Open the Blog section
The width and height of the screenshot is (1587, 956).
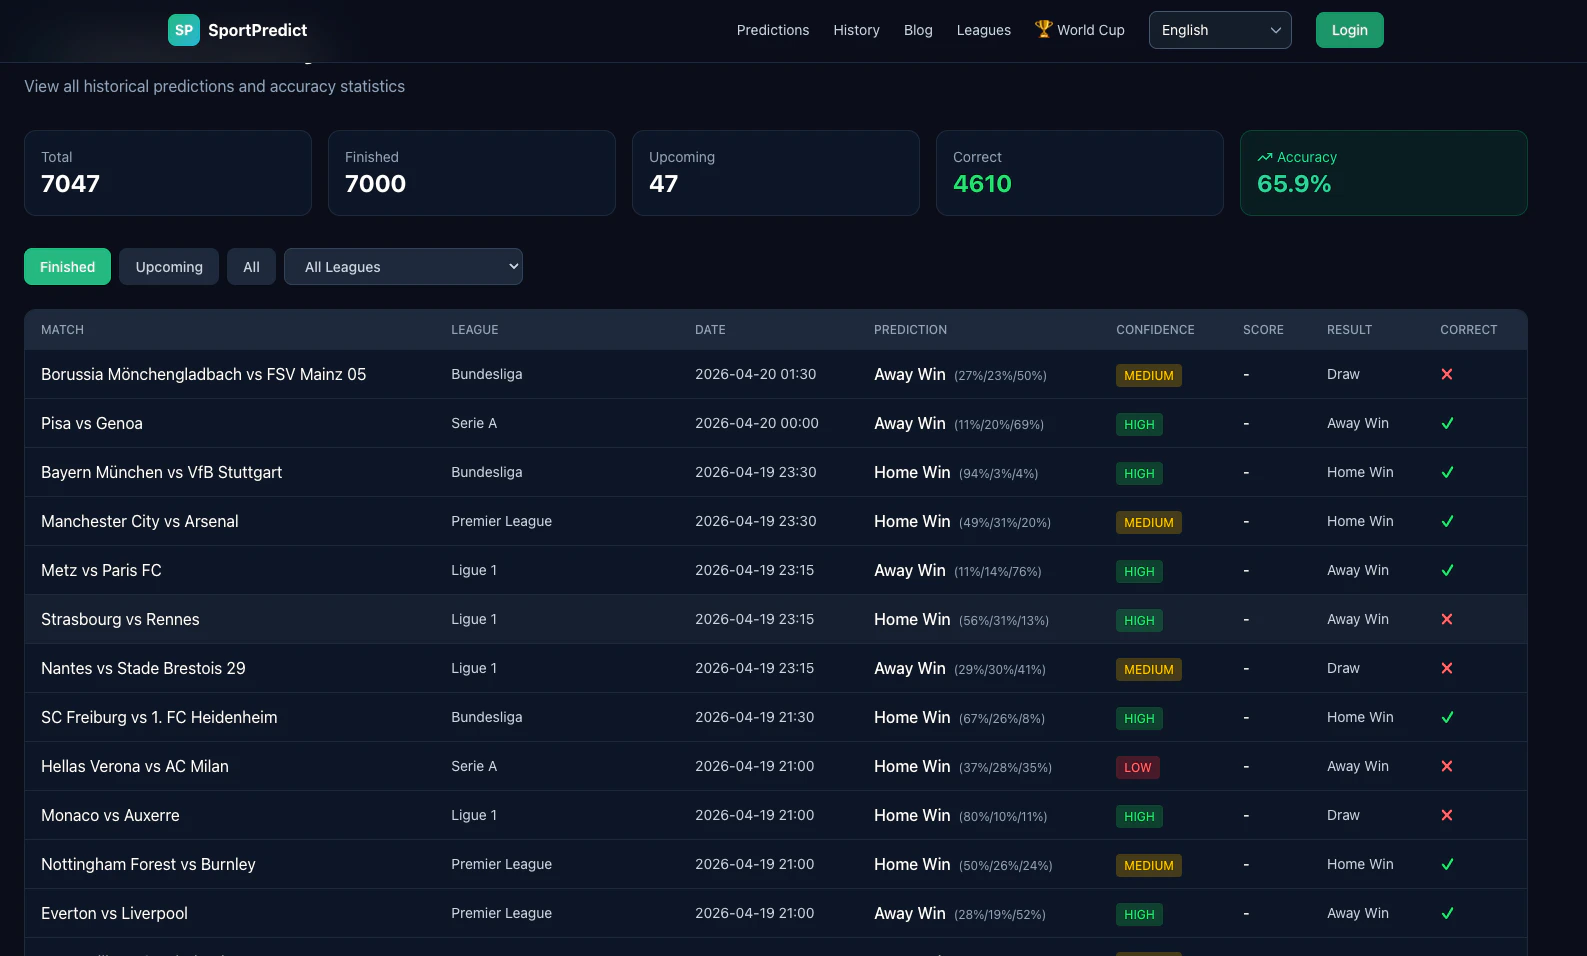918,30
